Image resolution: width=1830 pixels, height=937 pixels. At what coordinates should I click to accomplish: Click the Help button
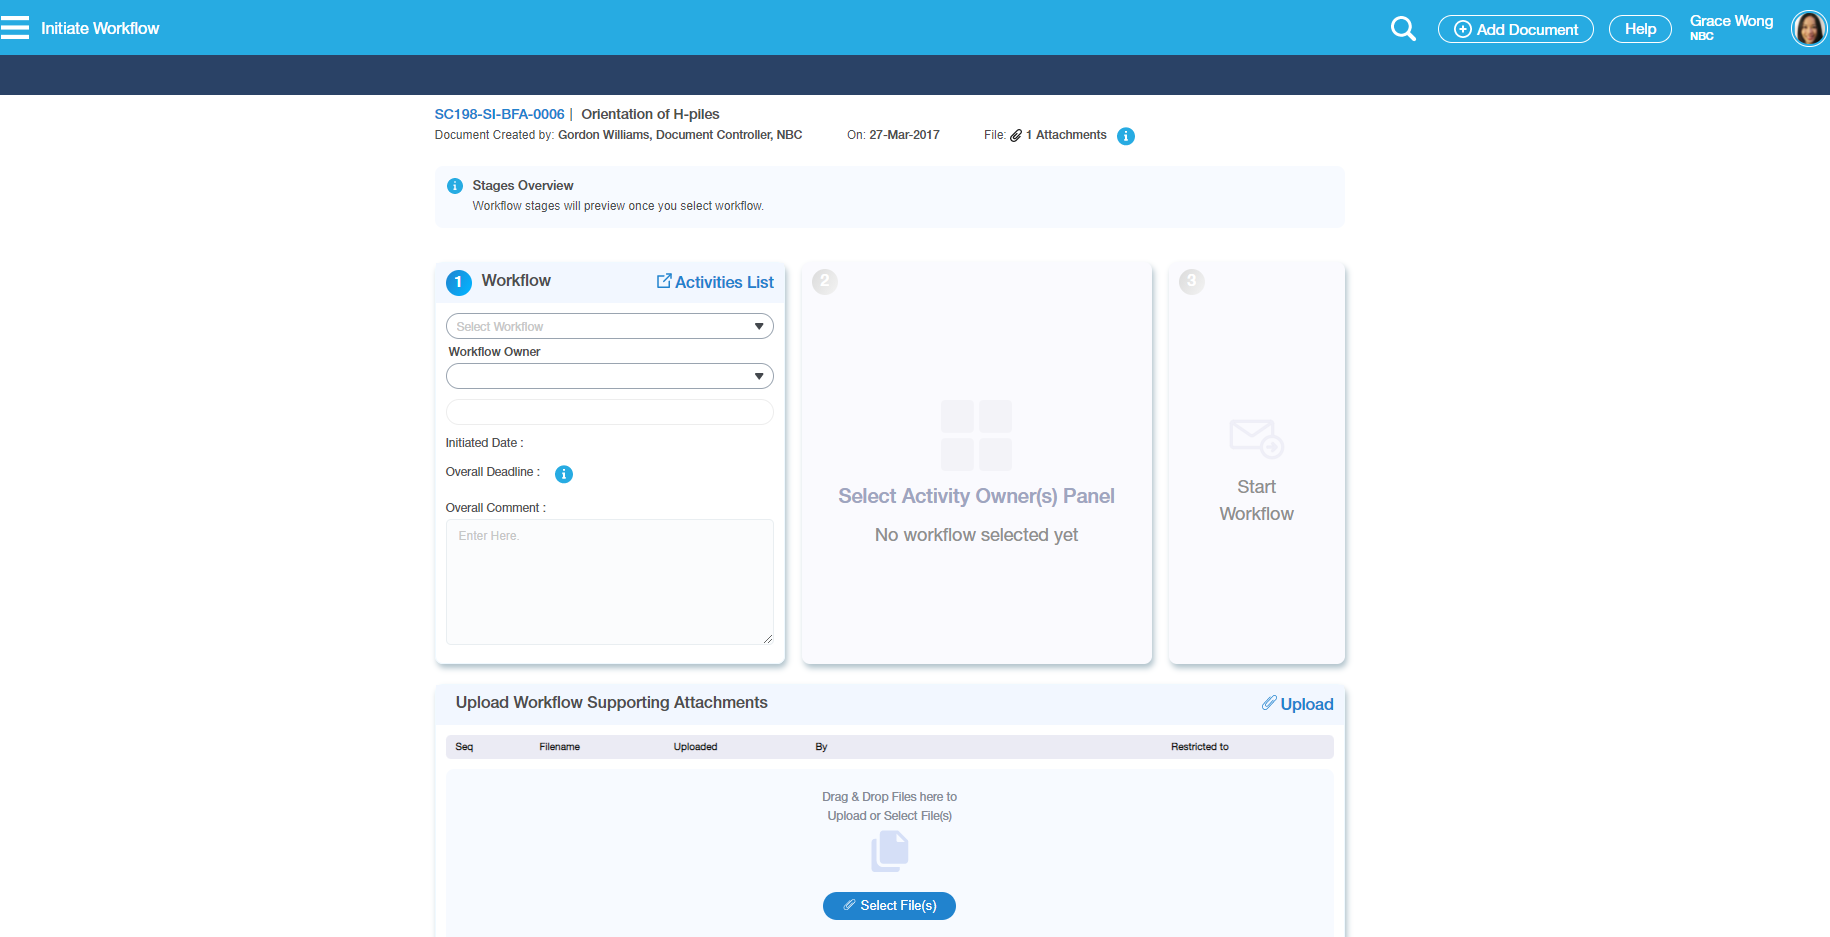tap(1639, 29)
